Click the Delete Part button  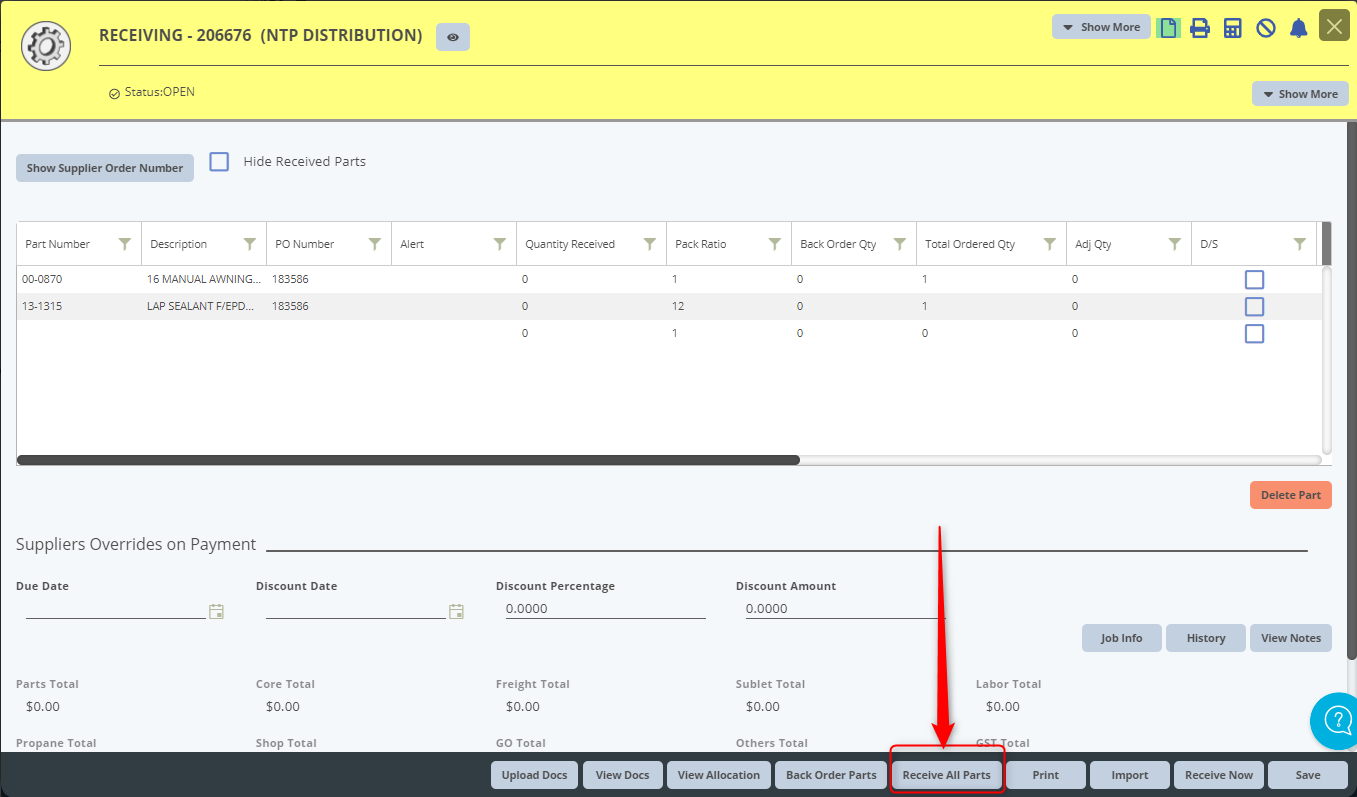[x=1290, y=495]
